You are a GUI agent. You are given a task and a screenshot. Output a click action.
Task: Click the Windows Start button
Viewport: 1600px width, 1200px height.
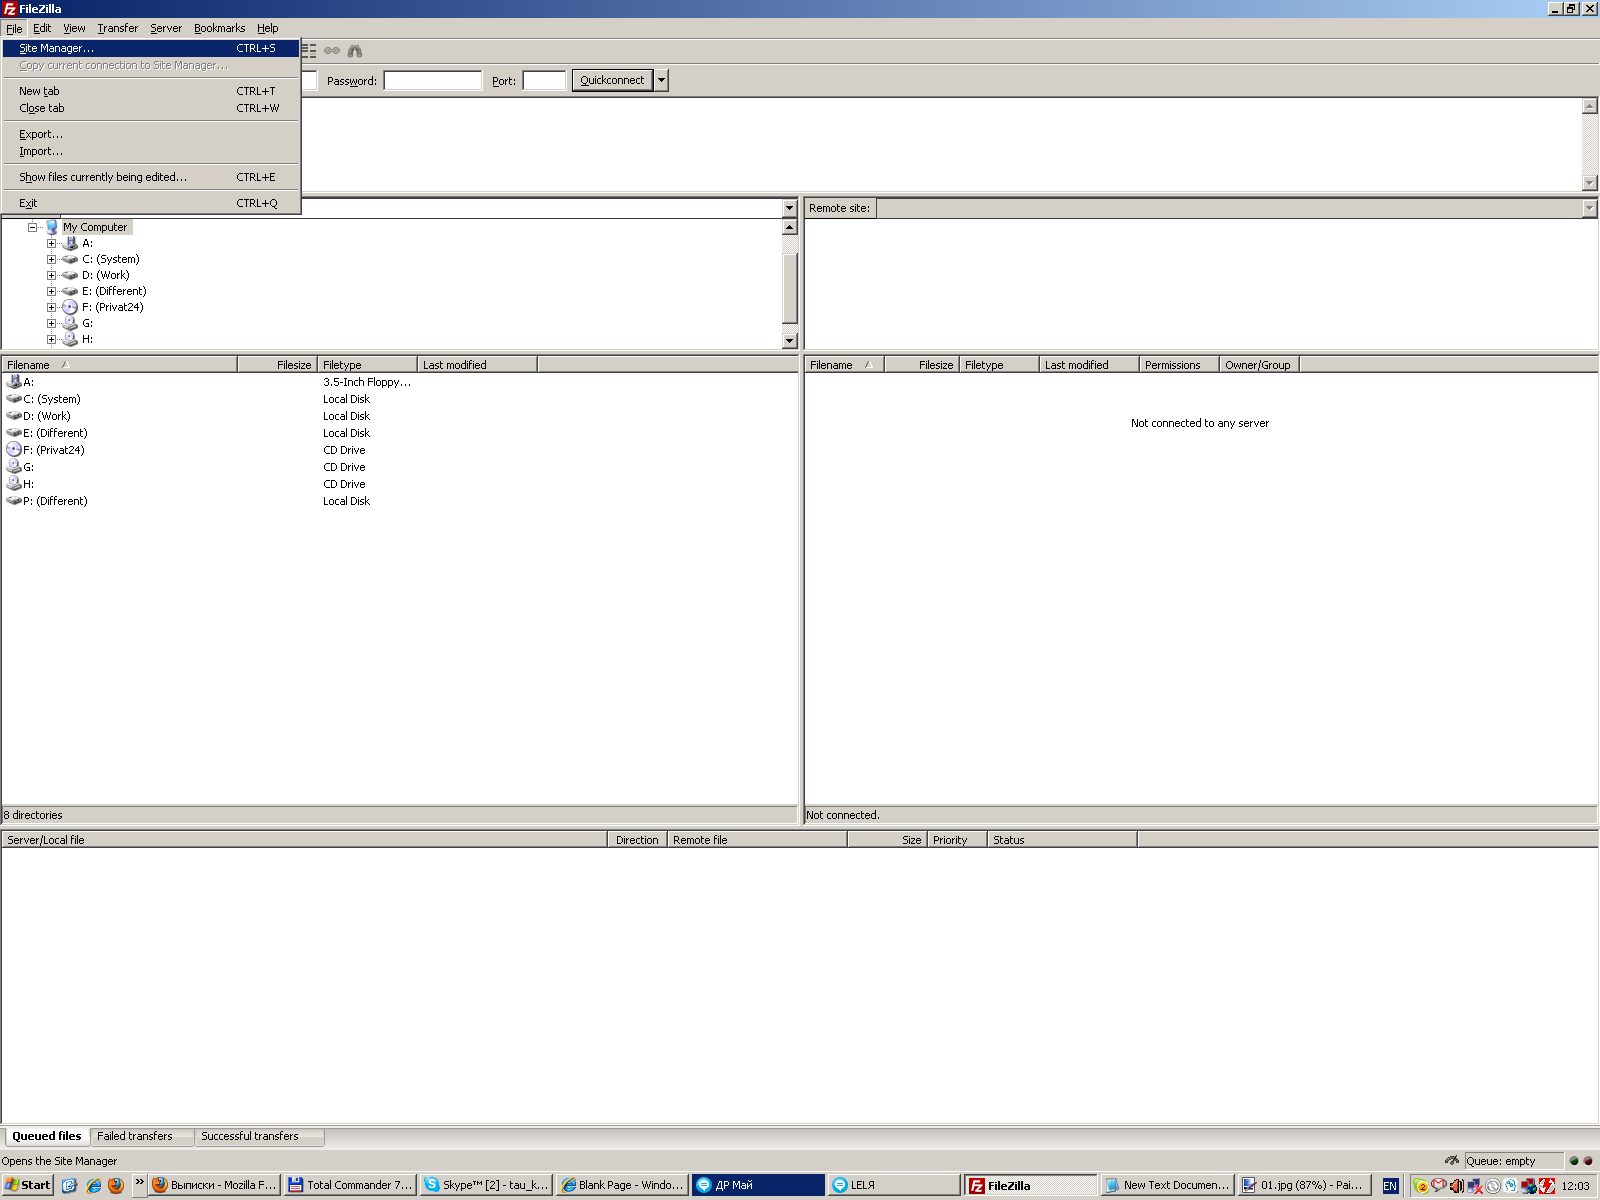click(x=28, y=1185)
